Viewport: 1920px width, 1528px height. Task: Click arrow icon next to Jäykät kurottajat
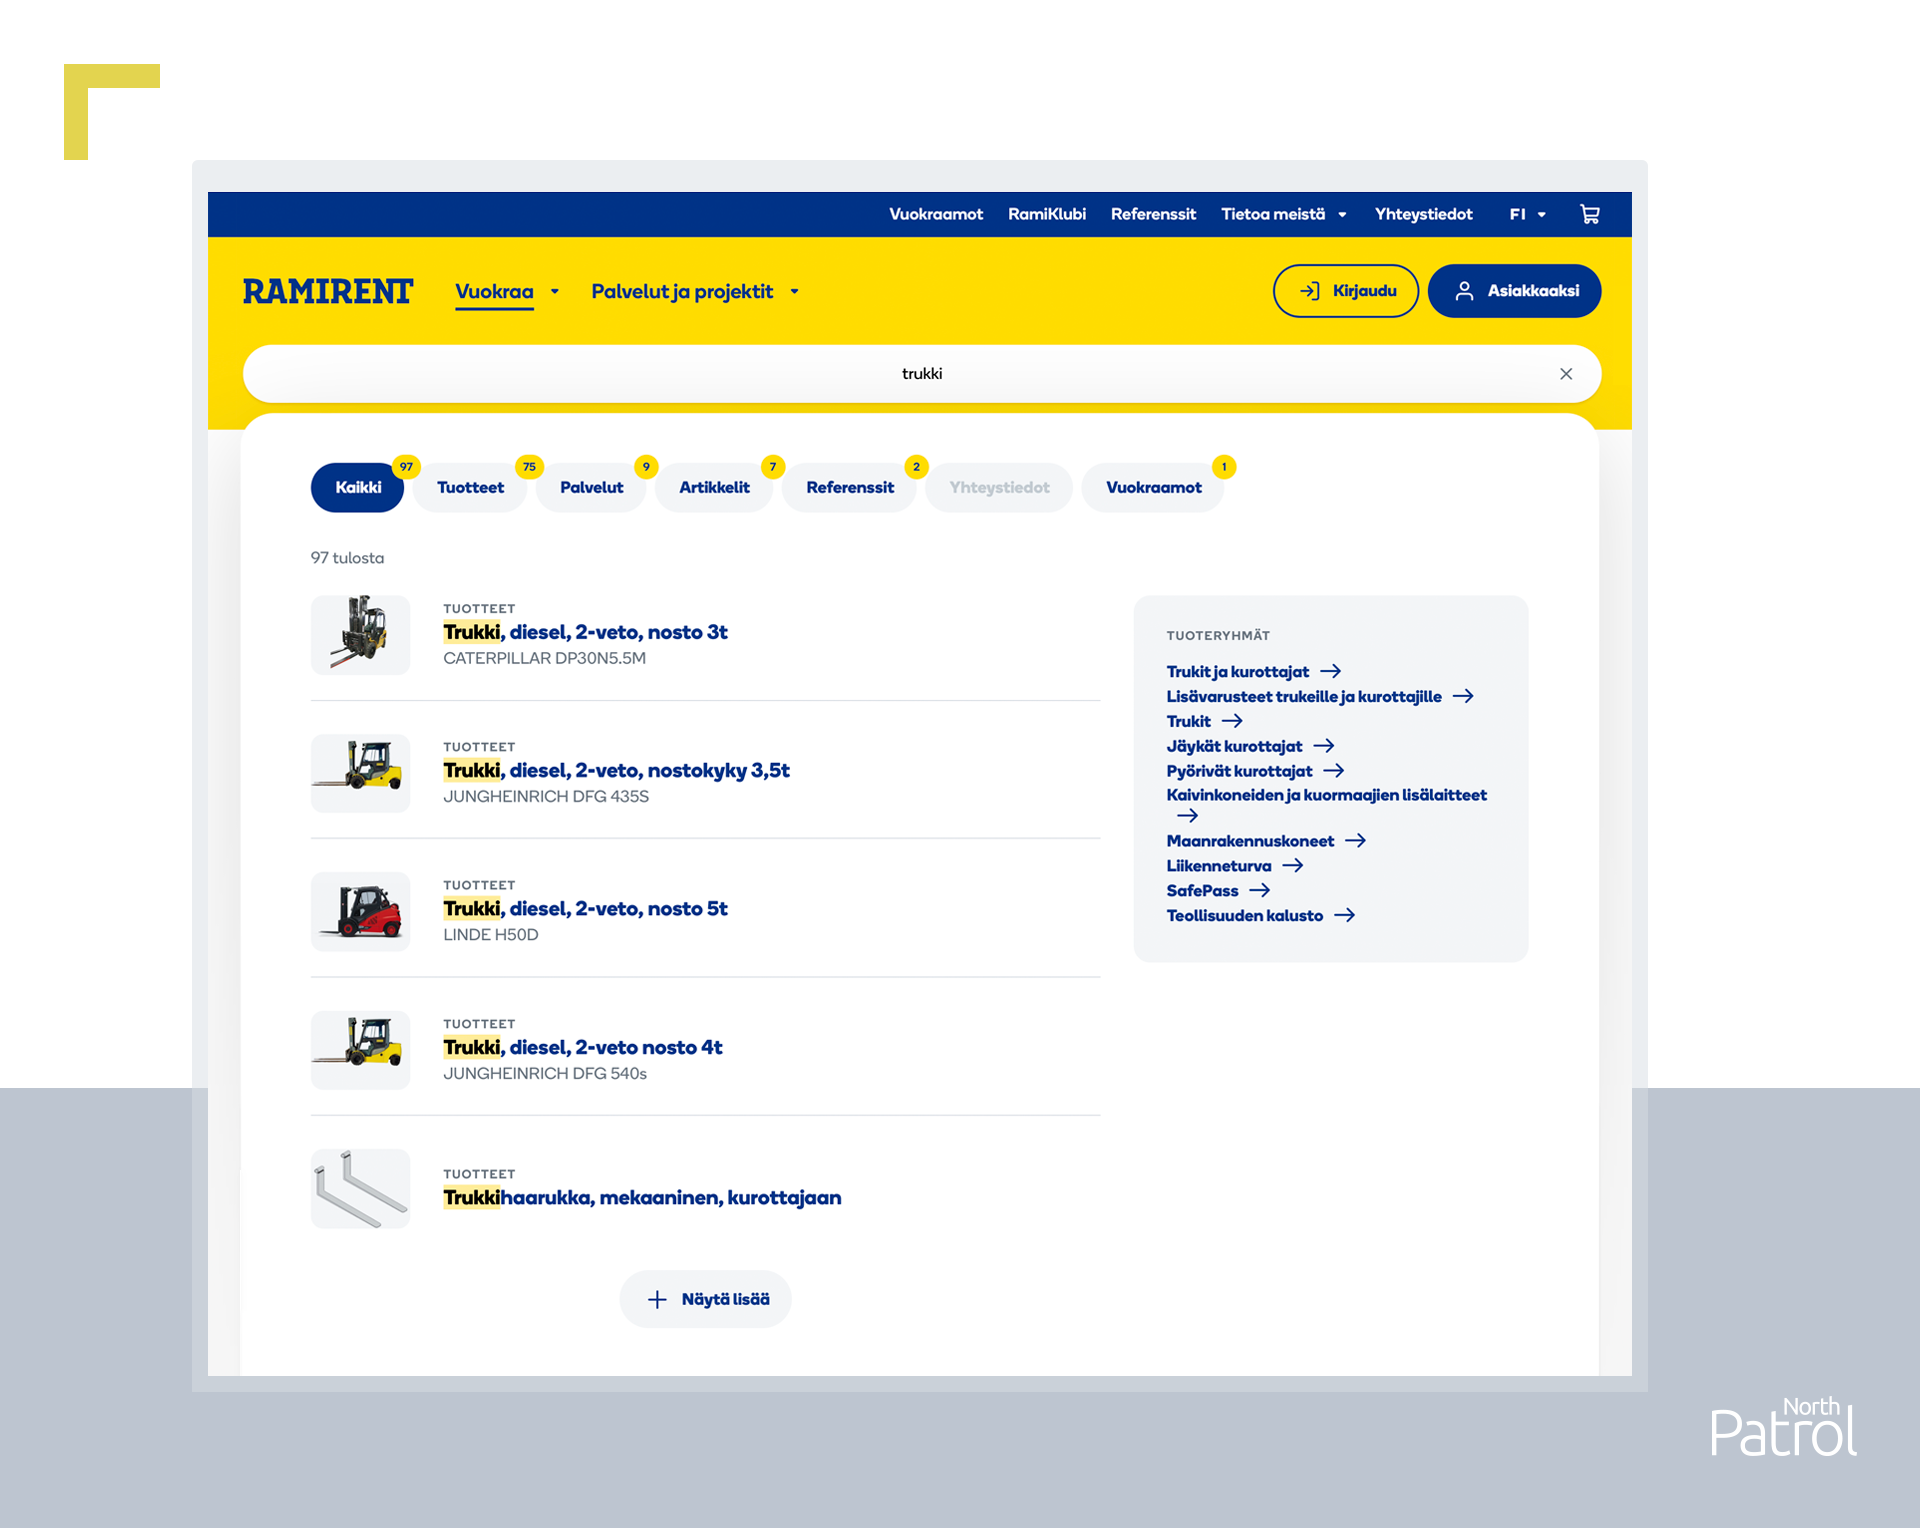click(1324, 746)
